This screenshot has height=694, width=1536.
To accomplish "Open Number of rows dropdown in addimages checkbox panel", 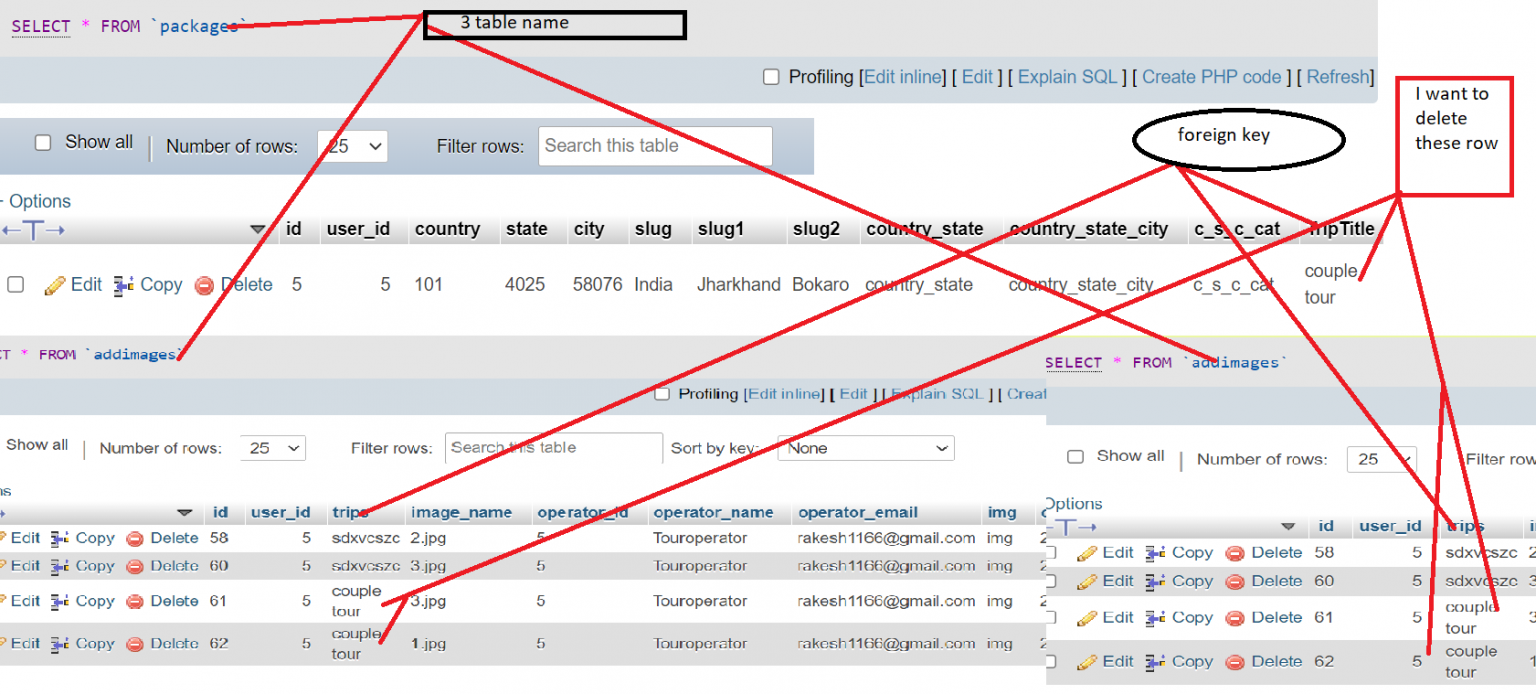I will tap(1382, 459).
